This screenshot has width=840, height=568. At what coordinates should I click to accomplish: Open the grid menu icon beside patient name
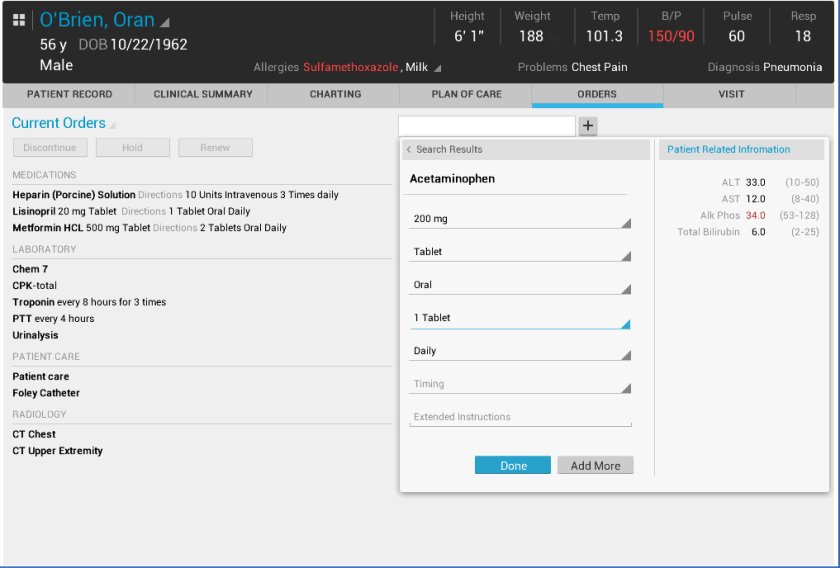coord(19,21)
